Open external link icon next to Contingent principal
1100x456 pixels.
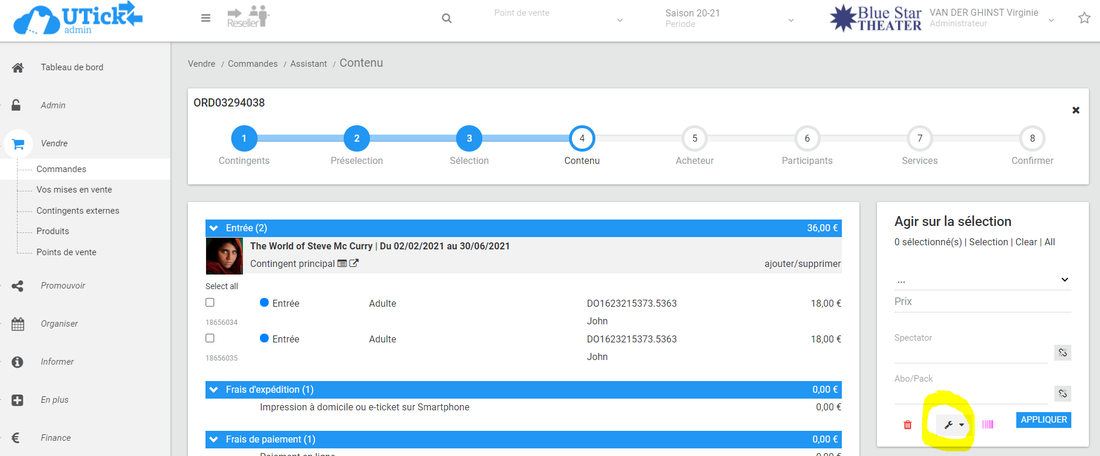354,264
